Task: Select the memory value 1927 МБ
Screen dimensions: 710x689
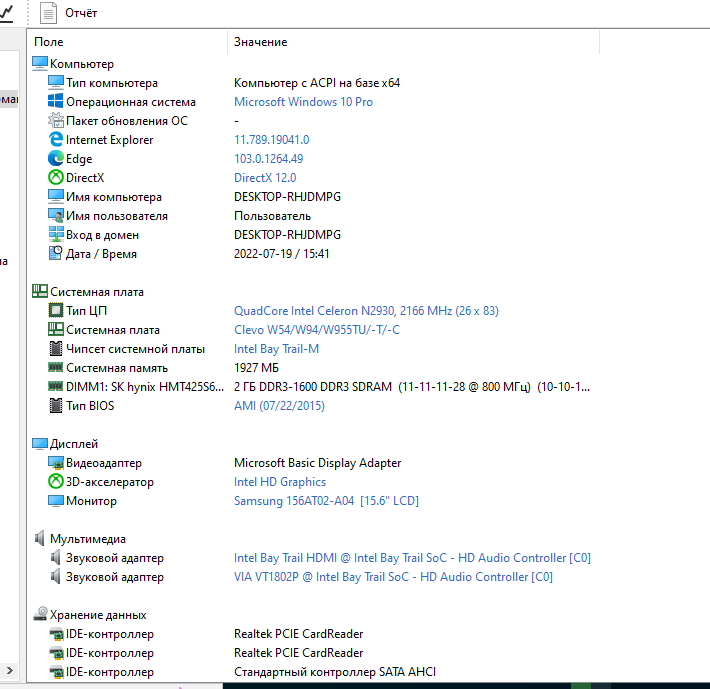Action: pyautogui.click(x=256, y=368)
